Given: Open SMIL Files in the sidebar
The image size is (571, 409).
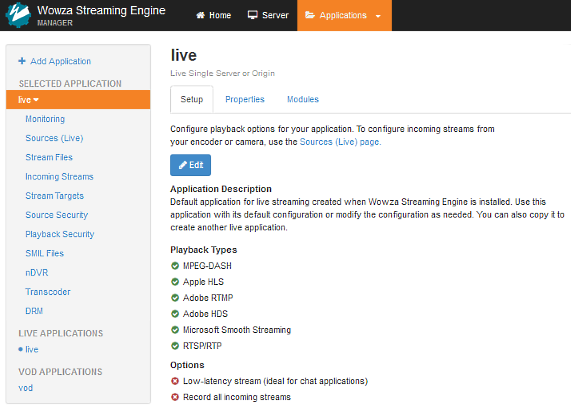Looking at the screenshot, I should [45, 253].
